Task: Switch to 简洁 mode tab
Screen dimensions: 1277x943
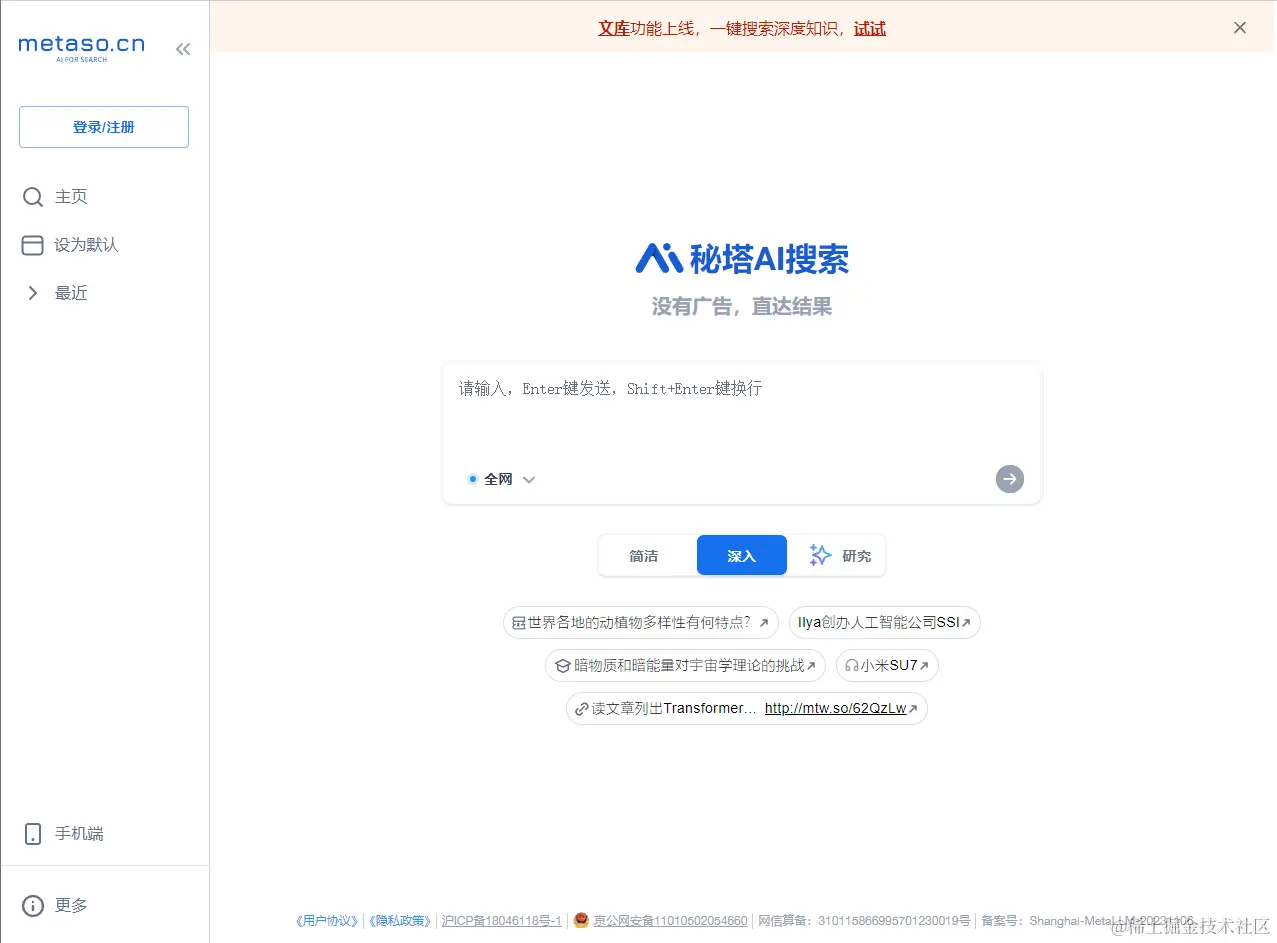Action: pos(644,556)
